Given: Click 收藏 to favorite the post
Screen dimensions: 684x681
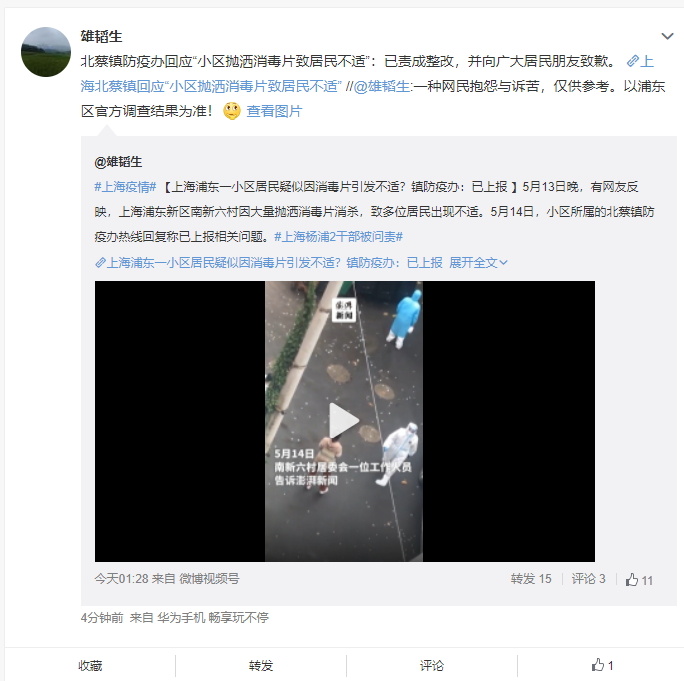Looking at the screenshot, I should tap(90, 665).
